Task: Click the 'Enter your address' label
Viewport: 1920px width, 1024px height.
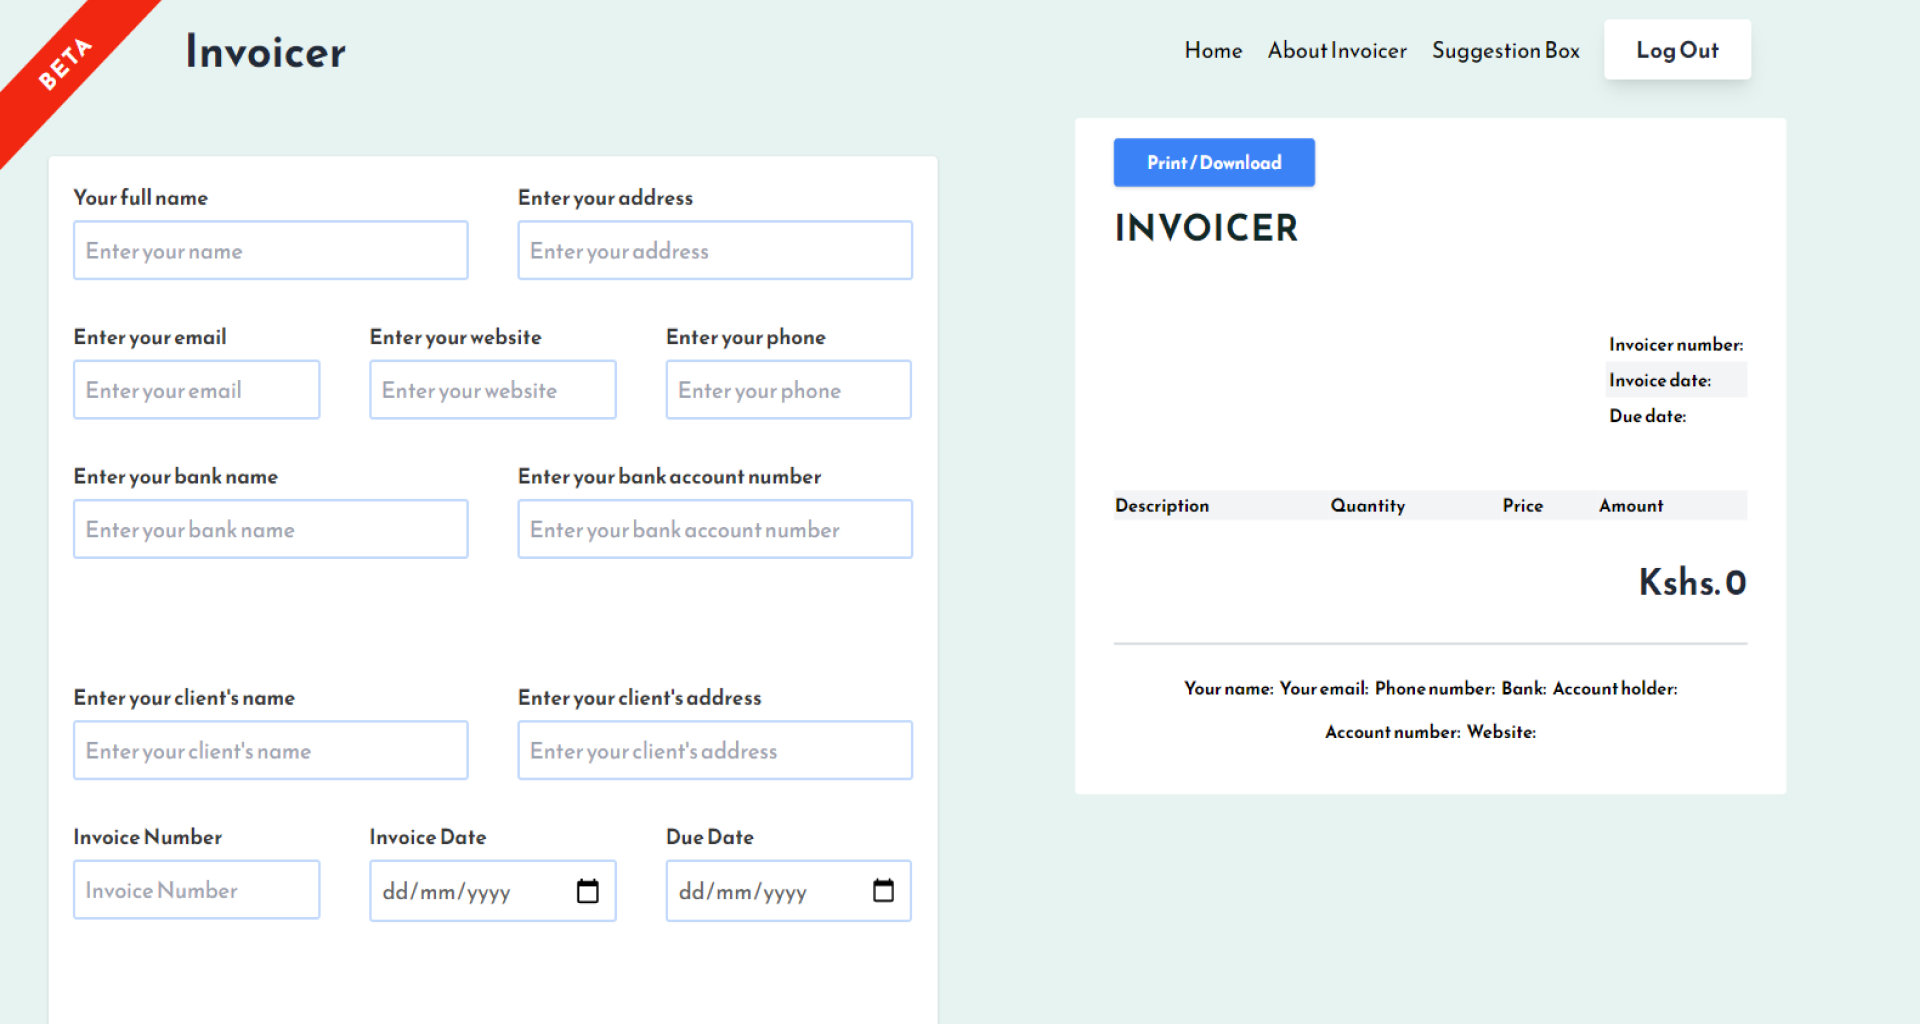Action: click(x=605, y=198)
